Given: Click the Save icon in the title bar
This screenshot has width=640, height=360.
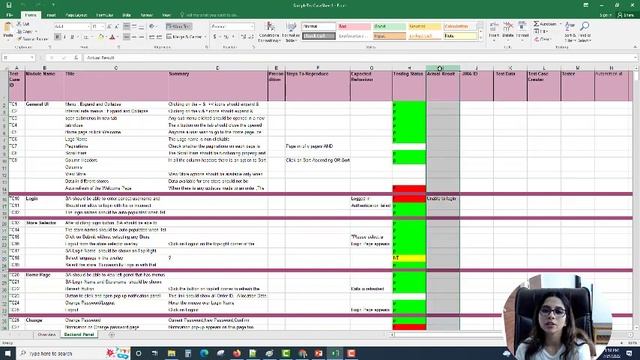Looking at the screenshot, I should [x=9, y=5].
